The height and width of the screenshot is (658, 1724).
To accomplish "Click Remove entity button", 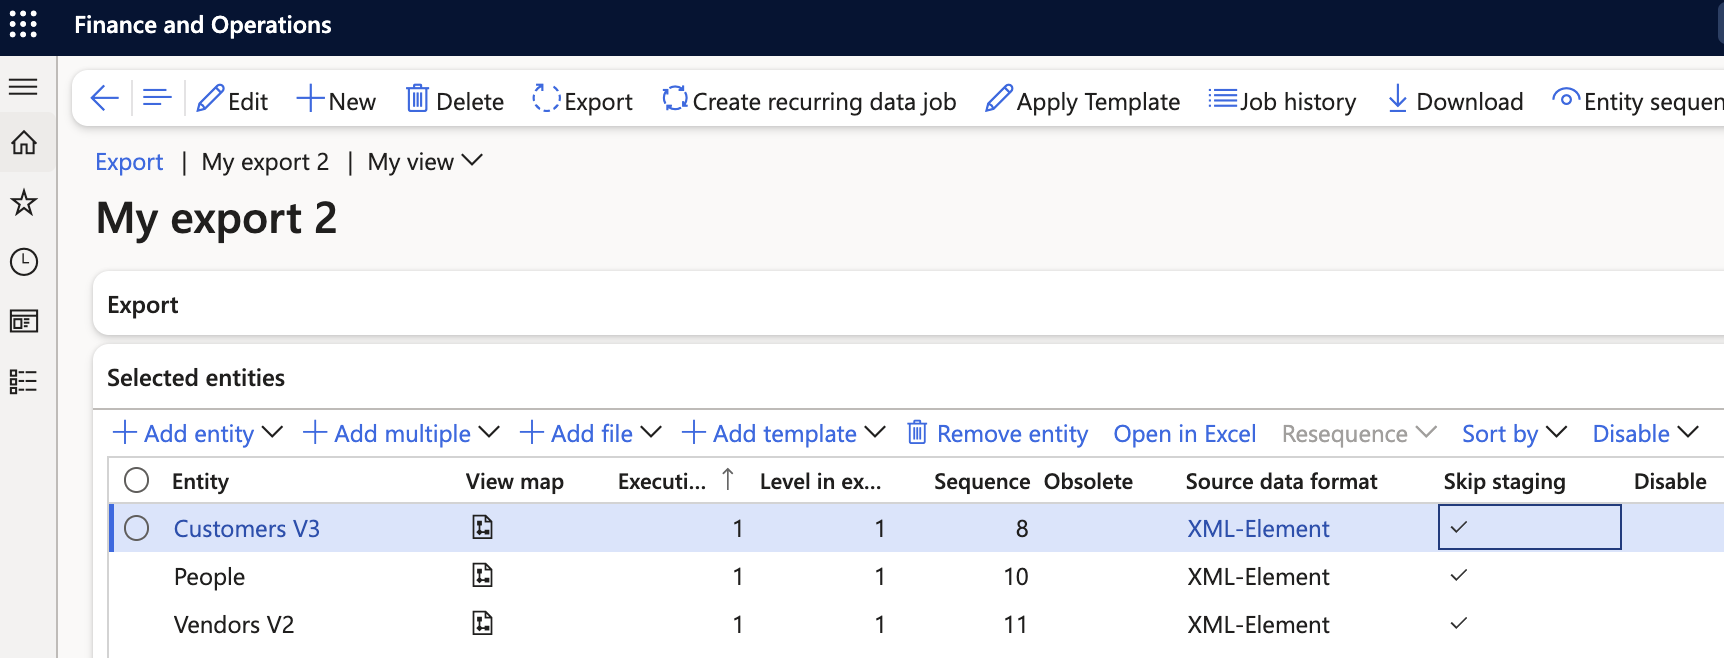I will [997, 433].
